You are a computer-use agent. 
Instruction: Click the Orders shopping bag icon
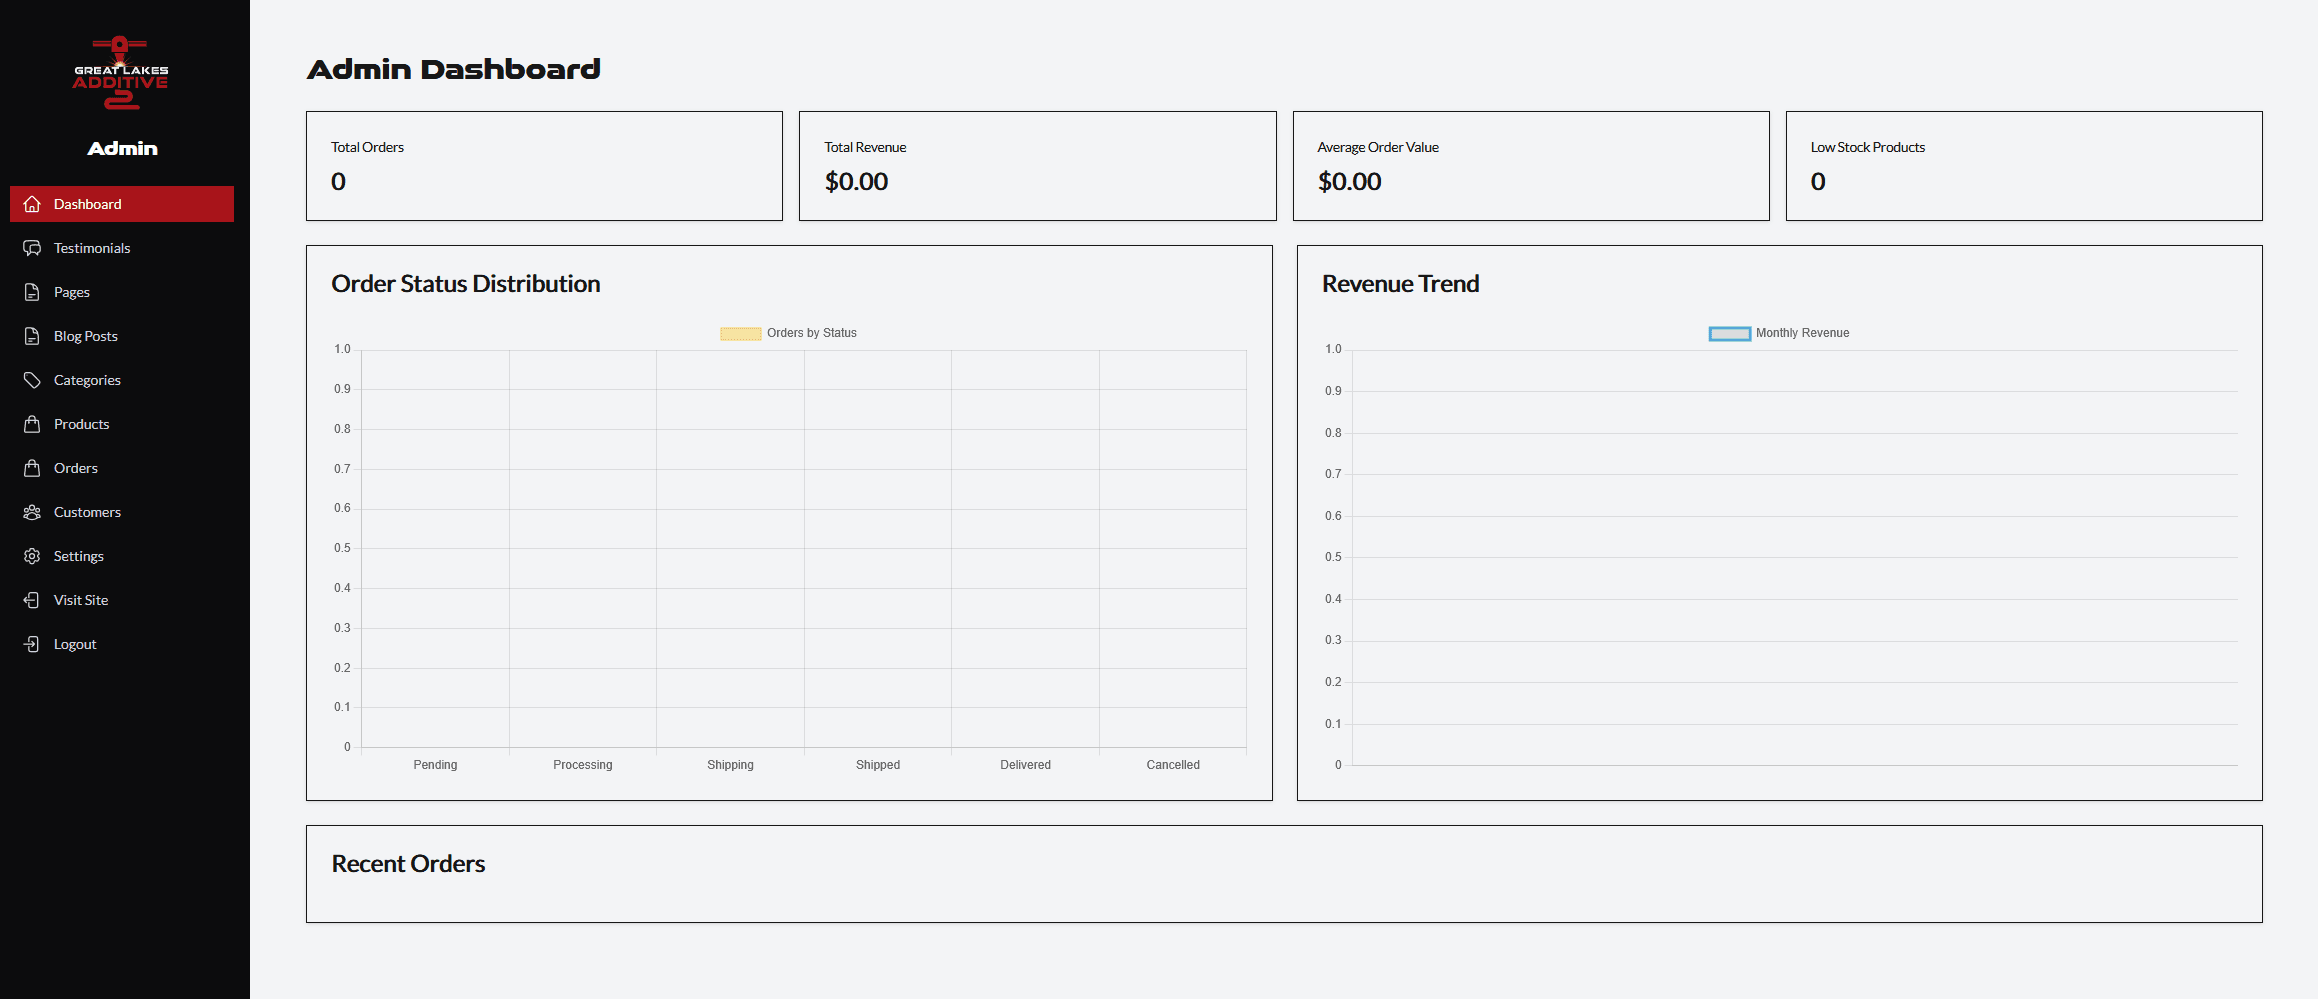(x=32, y=468)
